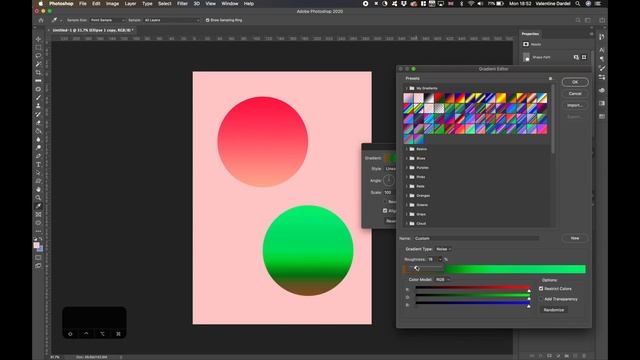Select the Frame tool with crossed box
Screen dimensions: 640x360
pos(38,214)
